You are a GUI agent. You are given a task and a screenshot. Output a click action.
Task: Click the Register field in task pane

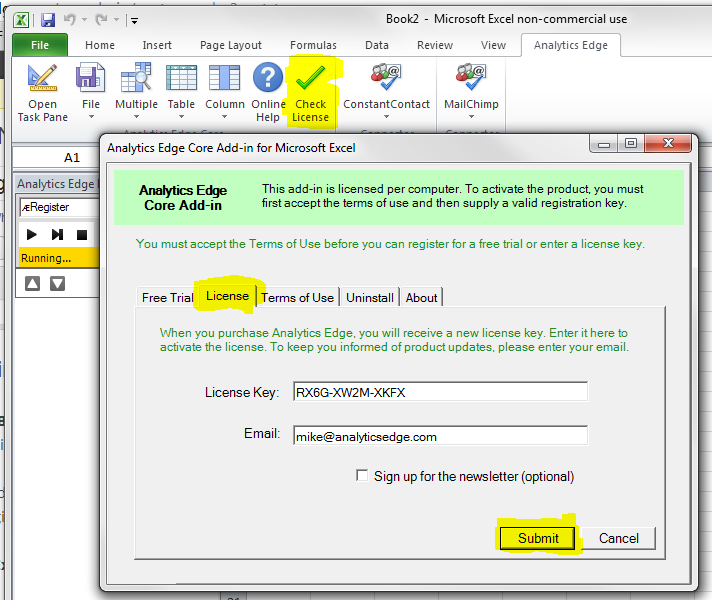point(59,208)
